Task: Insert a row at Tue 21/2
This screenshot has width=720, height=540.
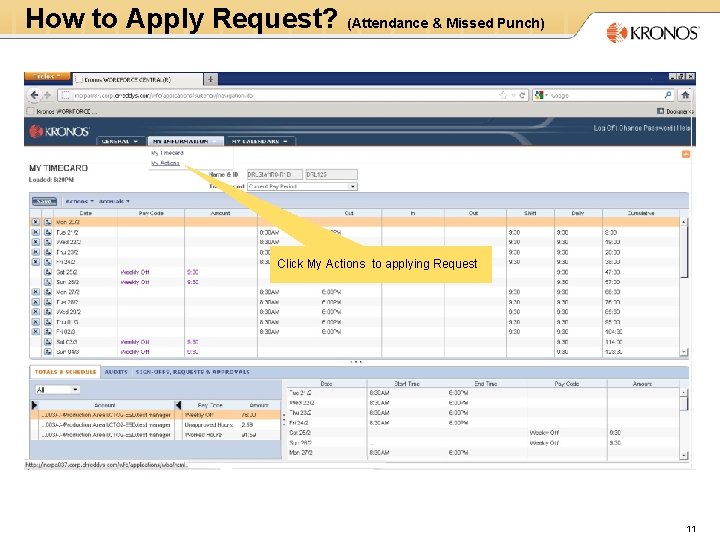Action: [48, 232]
